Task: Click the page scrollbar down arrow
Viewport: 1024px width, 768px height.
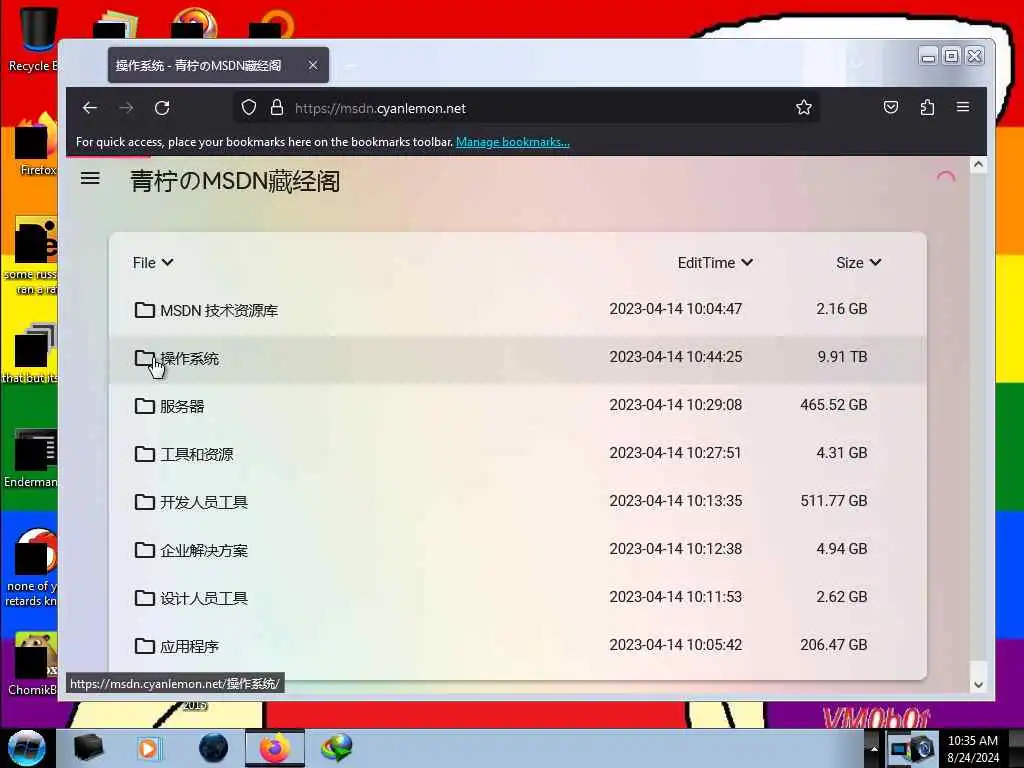Action: click(x=978, y=684)
